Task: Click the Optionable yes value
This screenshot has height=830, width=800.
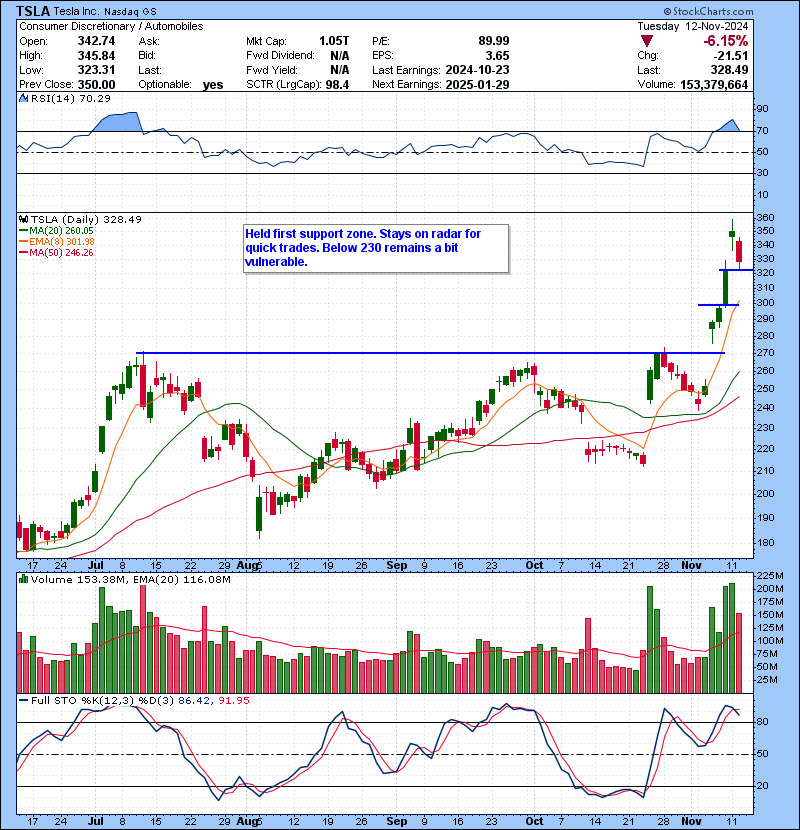Action: pyautogui.click(x=213, y=85)
